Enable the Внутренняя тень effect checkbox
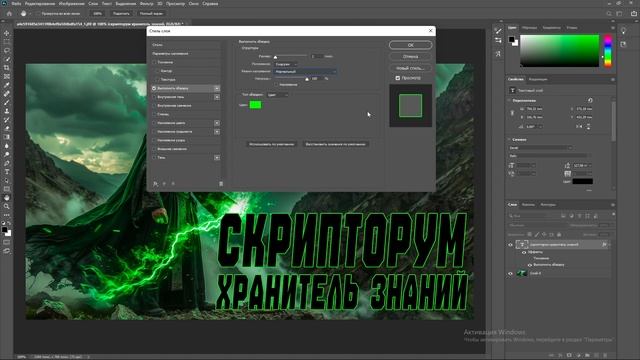 pyautogui.click(x=154, y=97)
